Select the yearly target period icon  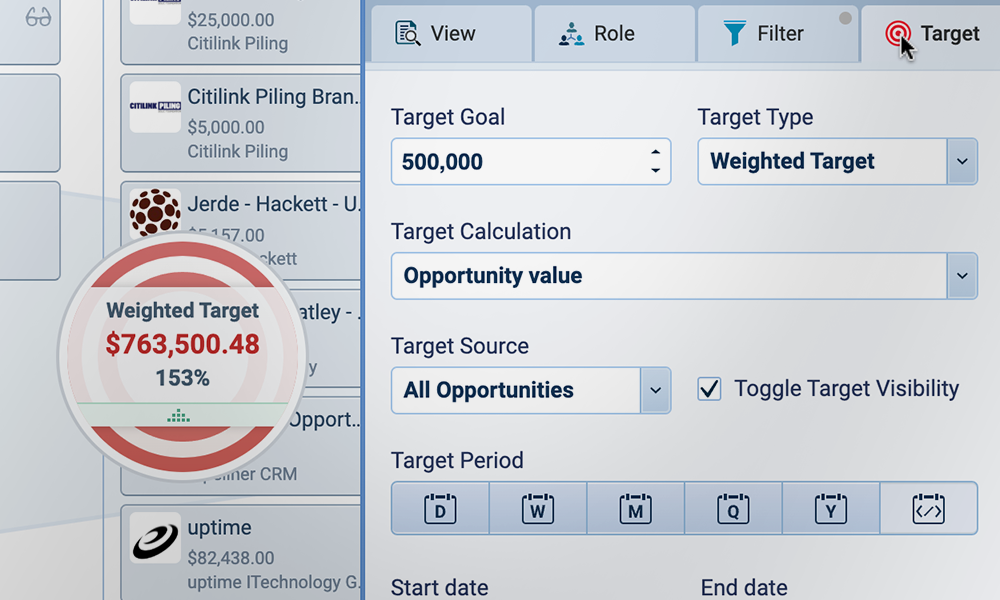(x=831, y=509)
